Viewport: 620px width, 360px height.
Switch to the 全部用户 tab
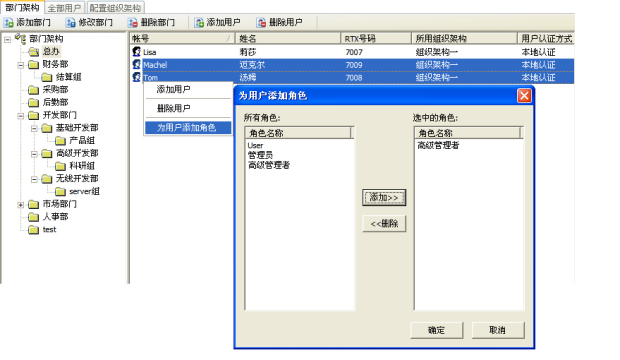click(x=64, y=8)
